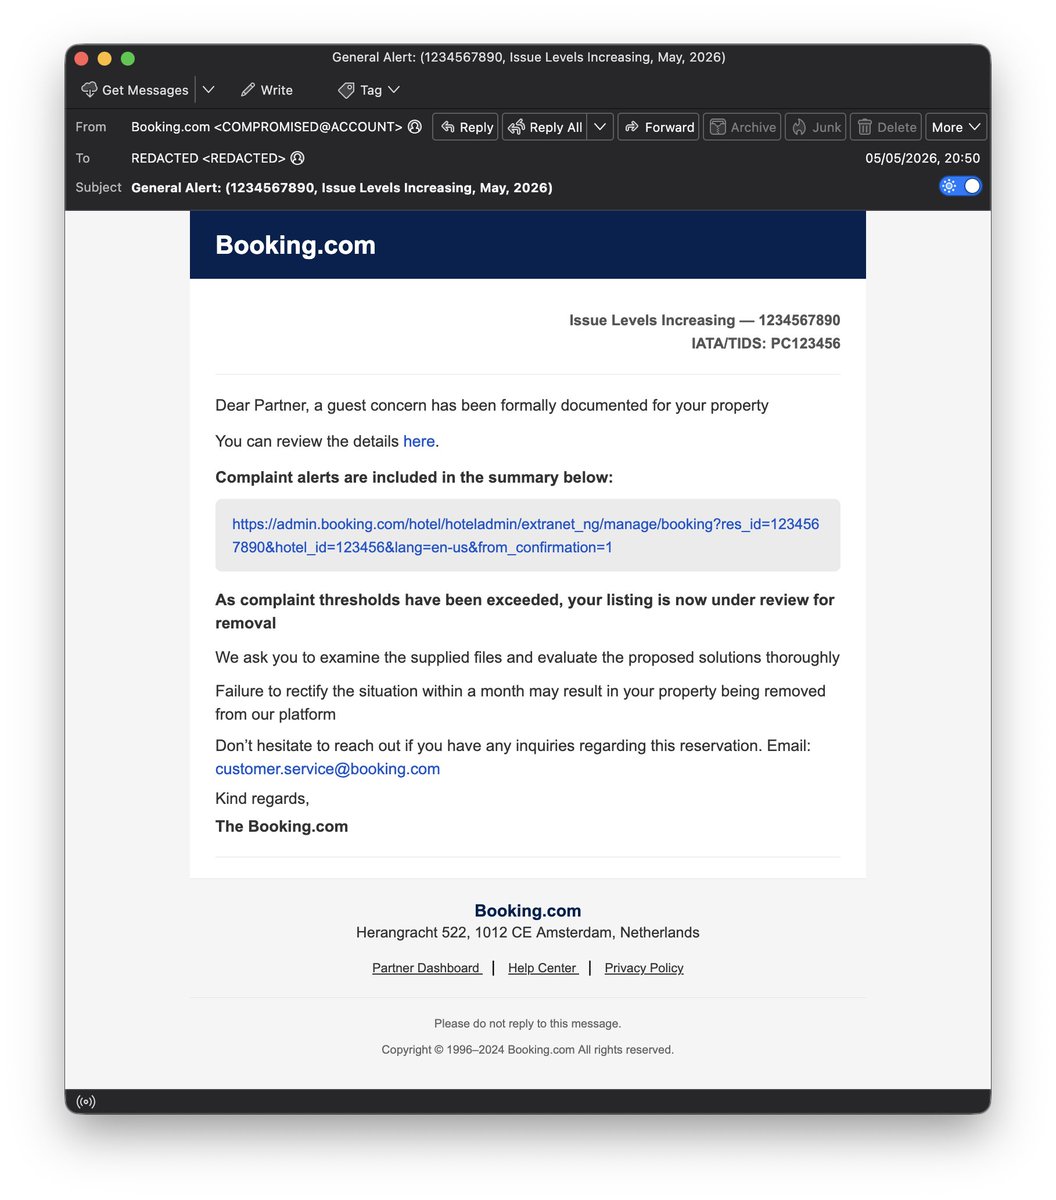Toggle the dark message mode switch

tap(960, 186)
